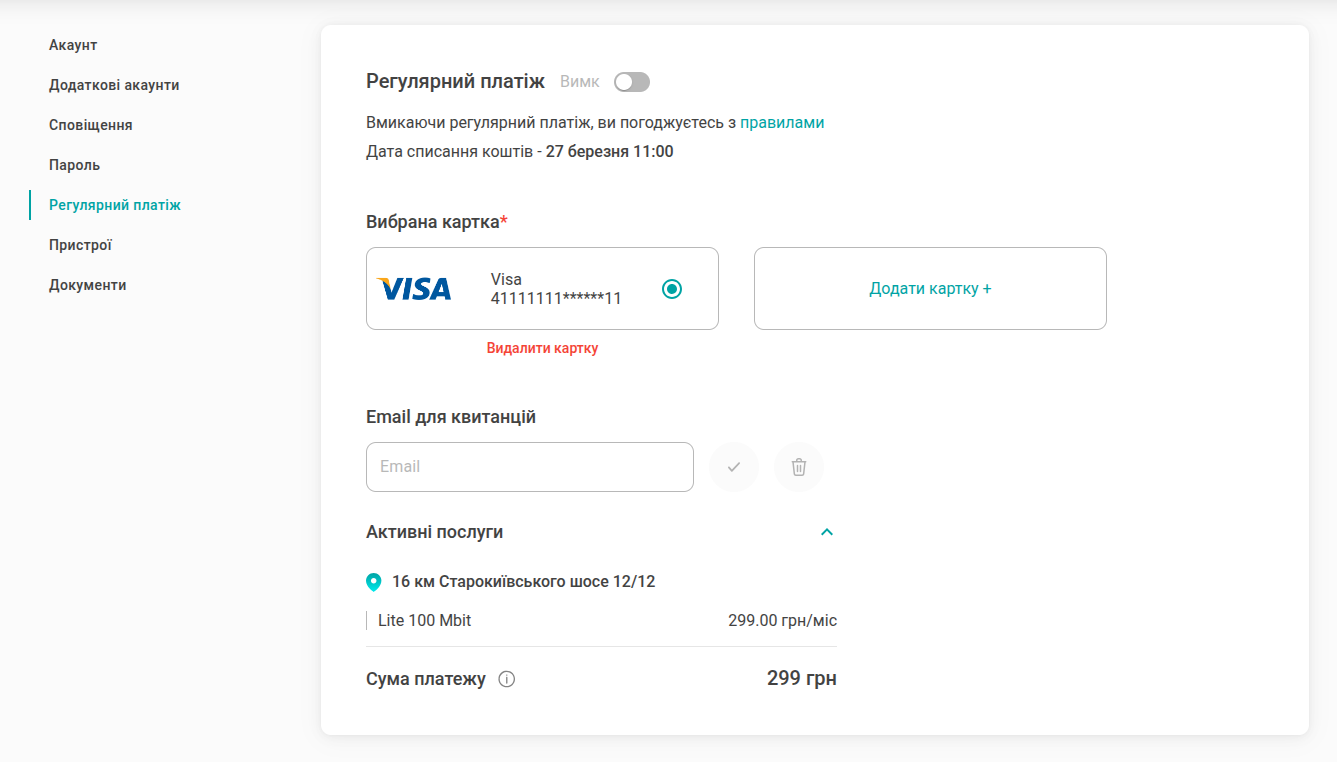Open the Документи sidebar item
Viewport: 1337px width, 762px height.
click(88, 285)
